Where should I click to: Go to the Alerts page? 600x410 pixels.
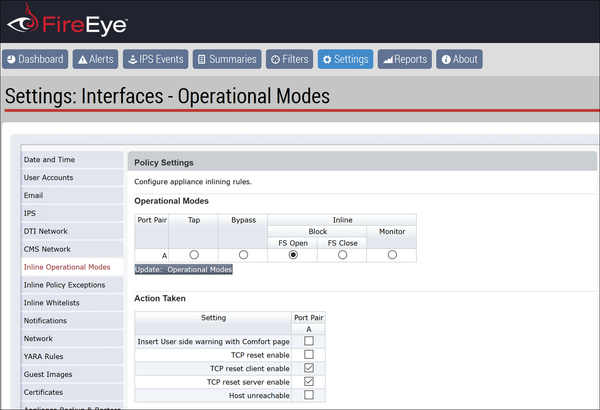pyautogui.click(x=96, y=59)
